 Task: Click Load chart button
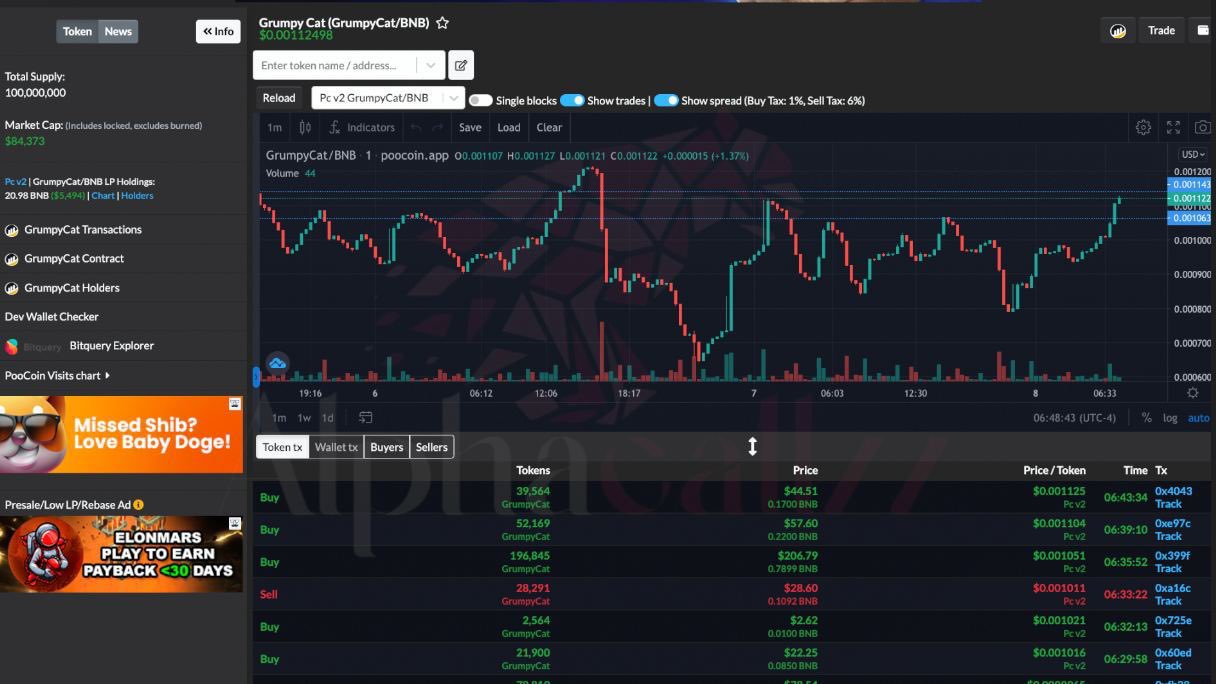tap(509, 127)
